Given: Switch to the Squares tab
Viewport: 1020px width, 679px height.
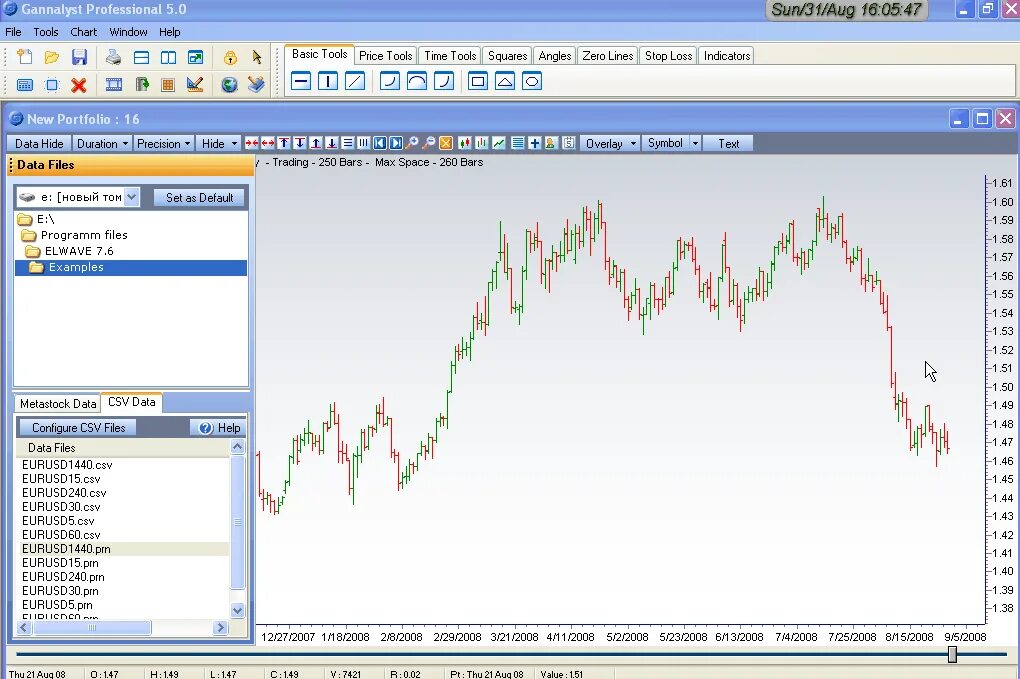Looking at the screenshot, I should [x=507, y=56].
